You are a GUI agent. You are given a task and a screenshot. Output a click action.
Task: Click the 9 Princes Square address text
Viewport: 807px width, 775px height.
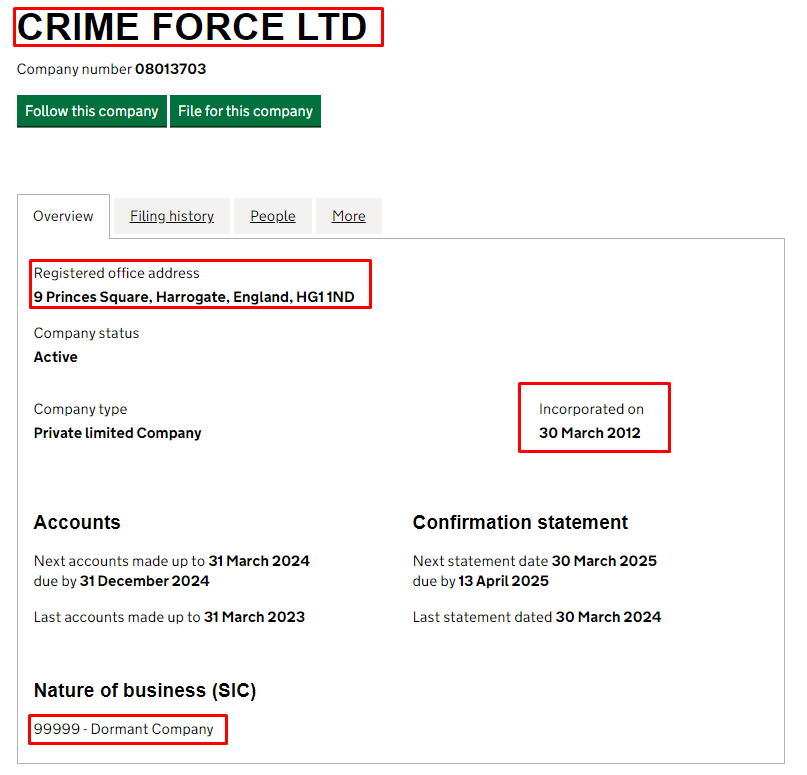[194, 297]
